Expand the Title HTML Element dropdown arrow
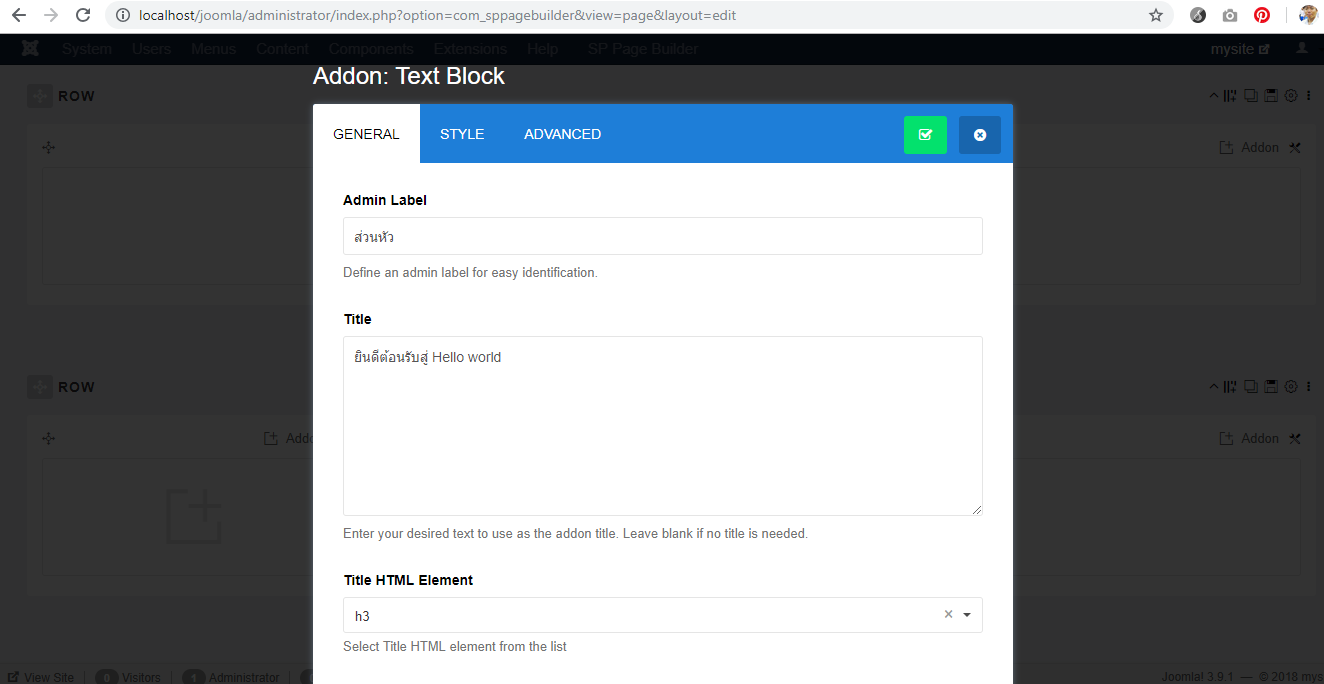This screenshot has height=684, width=1324. (x=967, y=615)
